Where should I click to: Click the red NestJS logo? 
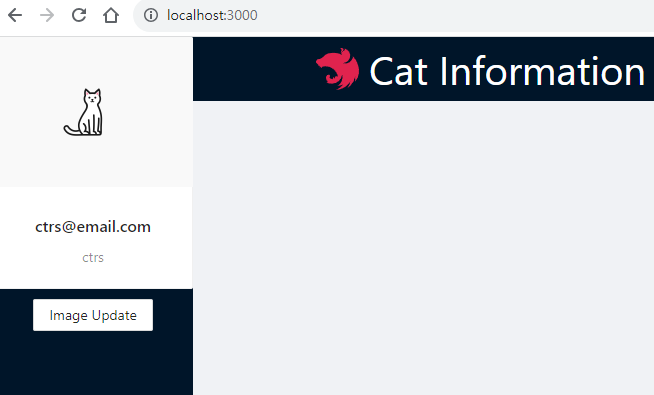point(337,69)
